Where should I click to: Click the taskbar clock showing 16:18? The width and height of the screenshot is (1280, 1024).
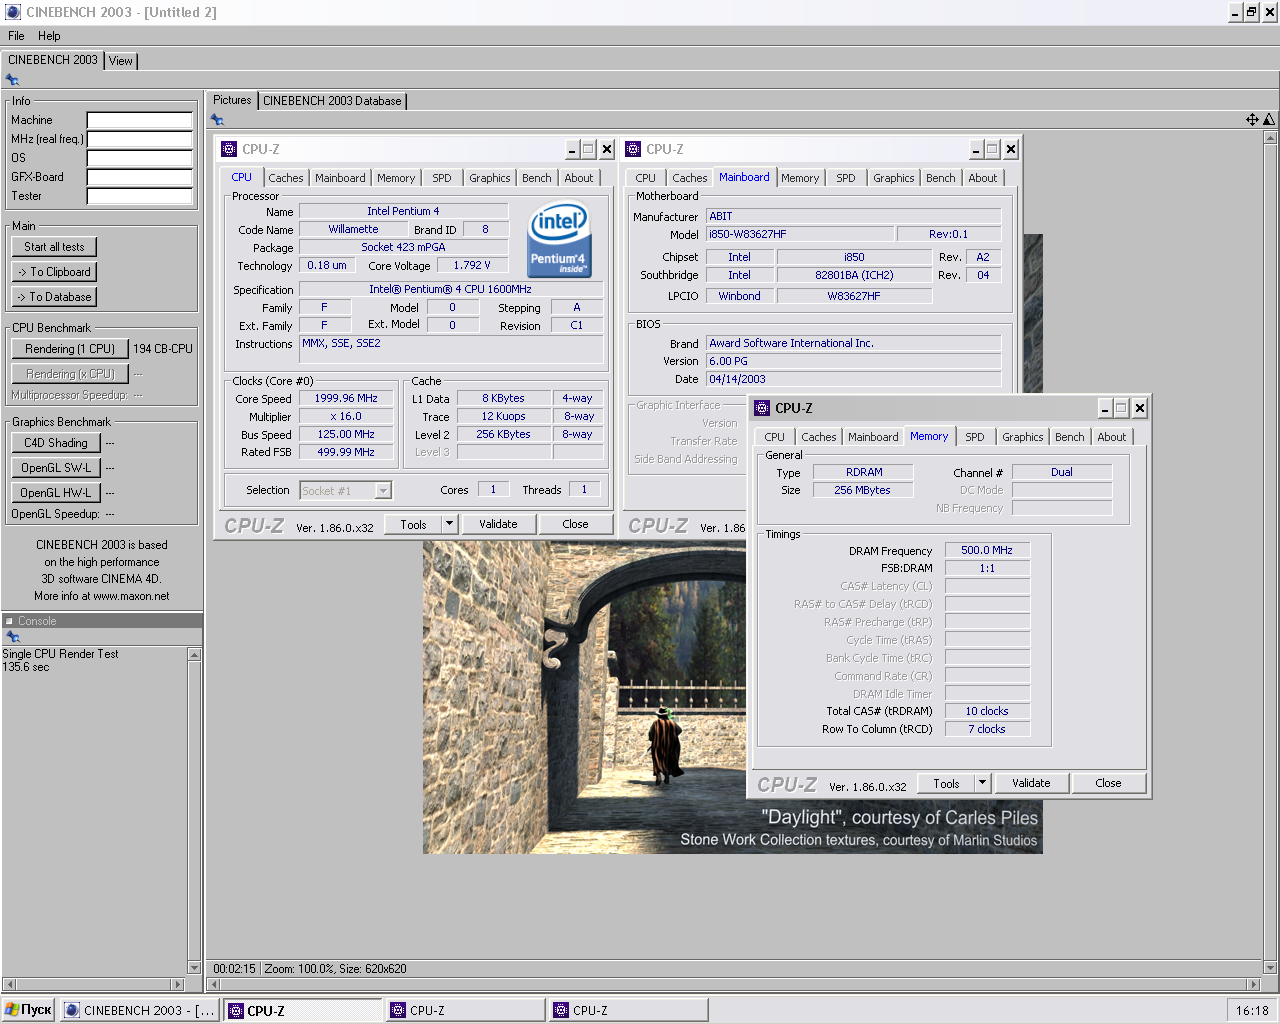[1252, 1010]
